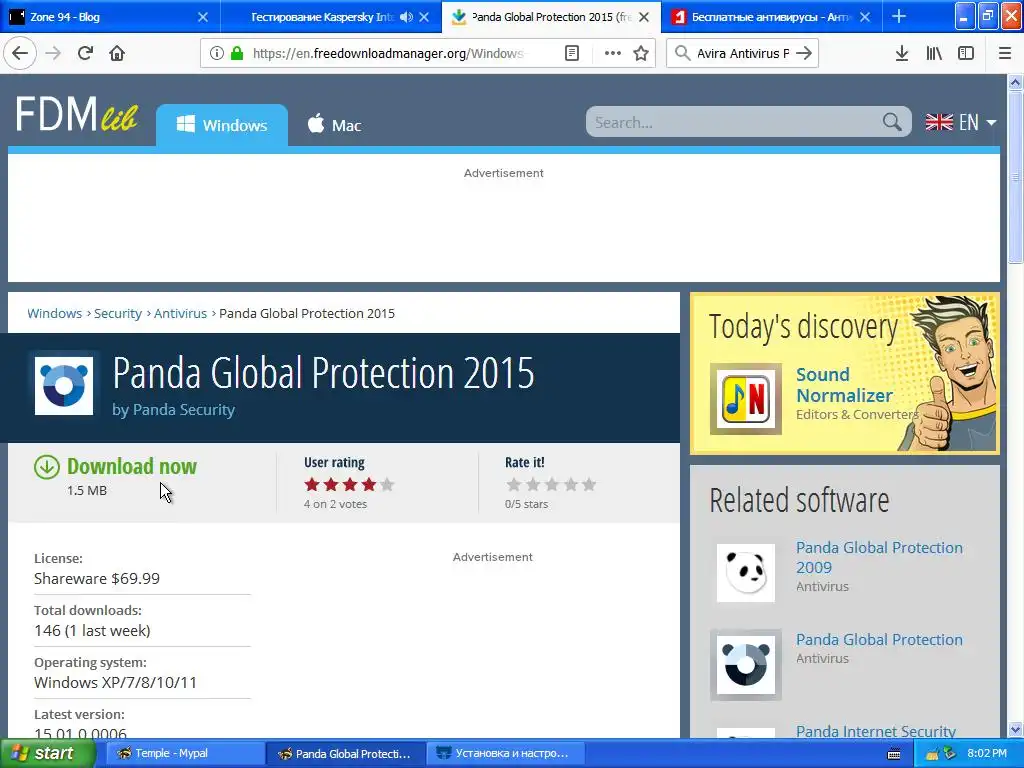Open the downloads panel
1024x768 pixels.
coord(902,54)
